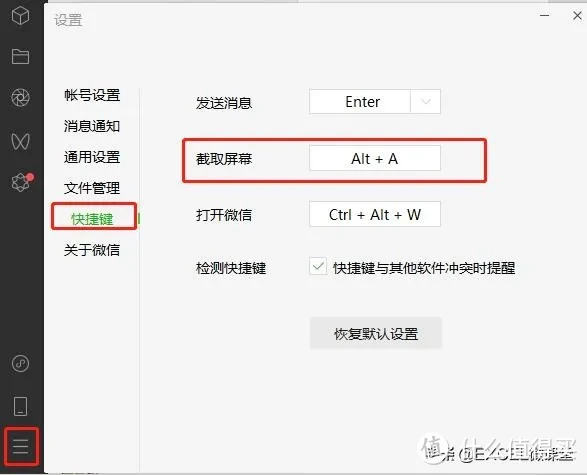The width and height of the screenshot is (587, 475).
Task: Expand the send message dropdown arrow
Action: [426, 101]
